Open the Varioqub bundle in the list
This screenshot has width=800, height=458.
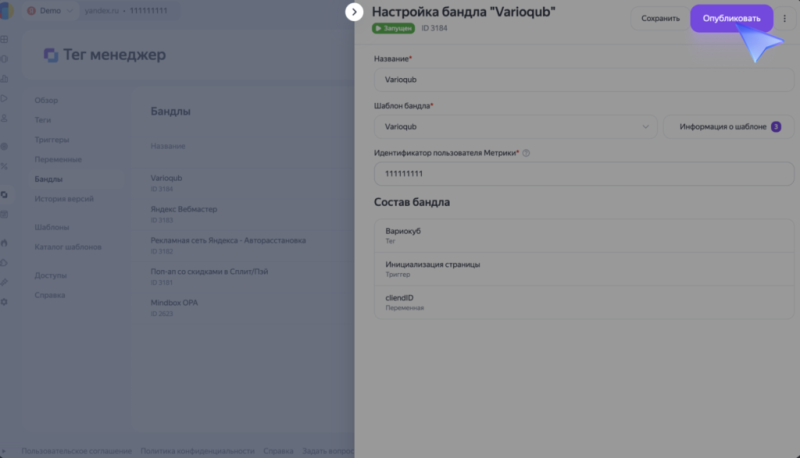(x=243, y=183)
